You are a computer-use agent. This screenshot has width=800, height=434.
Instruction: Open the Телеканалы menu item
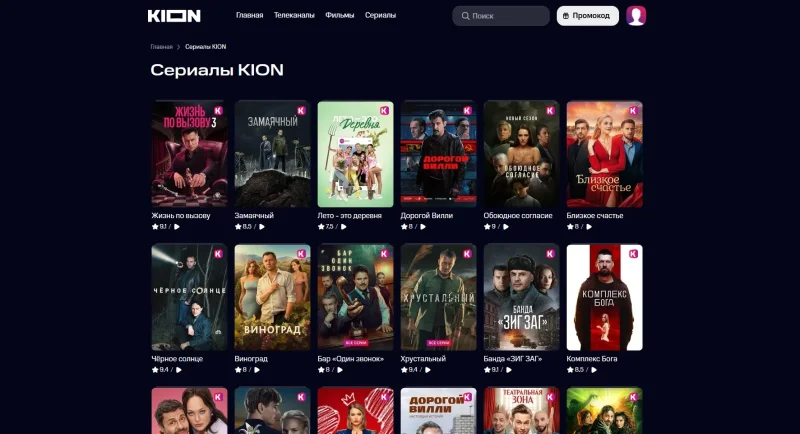coord(294,15)
